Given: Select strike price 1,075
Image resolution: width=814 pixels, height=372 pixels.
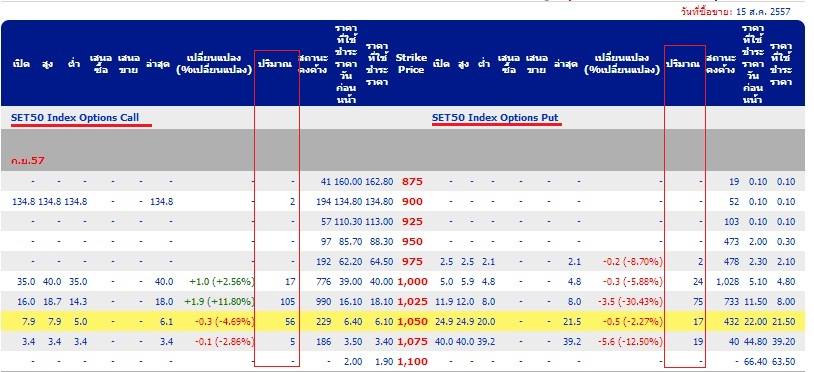Looking at the screenshot, I should pos(412,341).
